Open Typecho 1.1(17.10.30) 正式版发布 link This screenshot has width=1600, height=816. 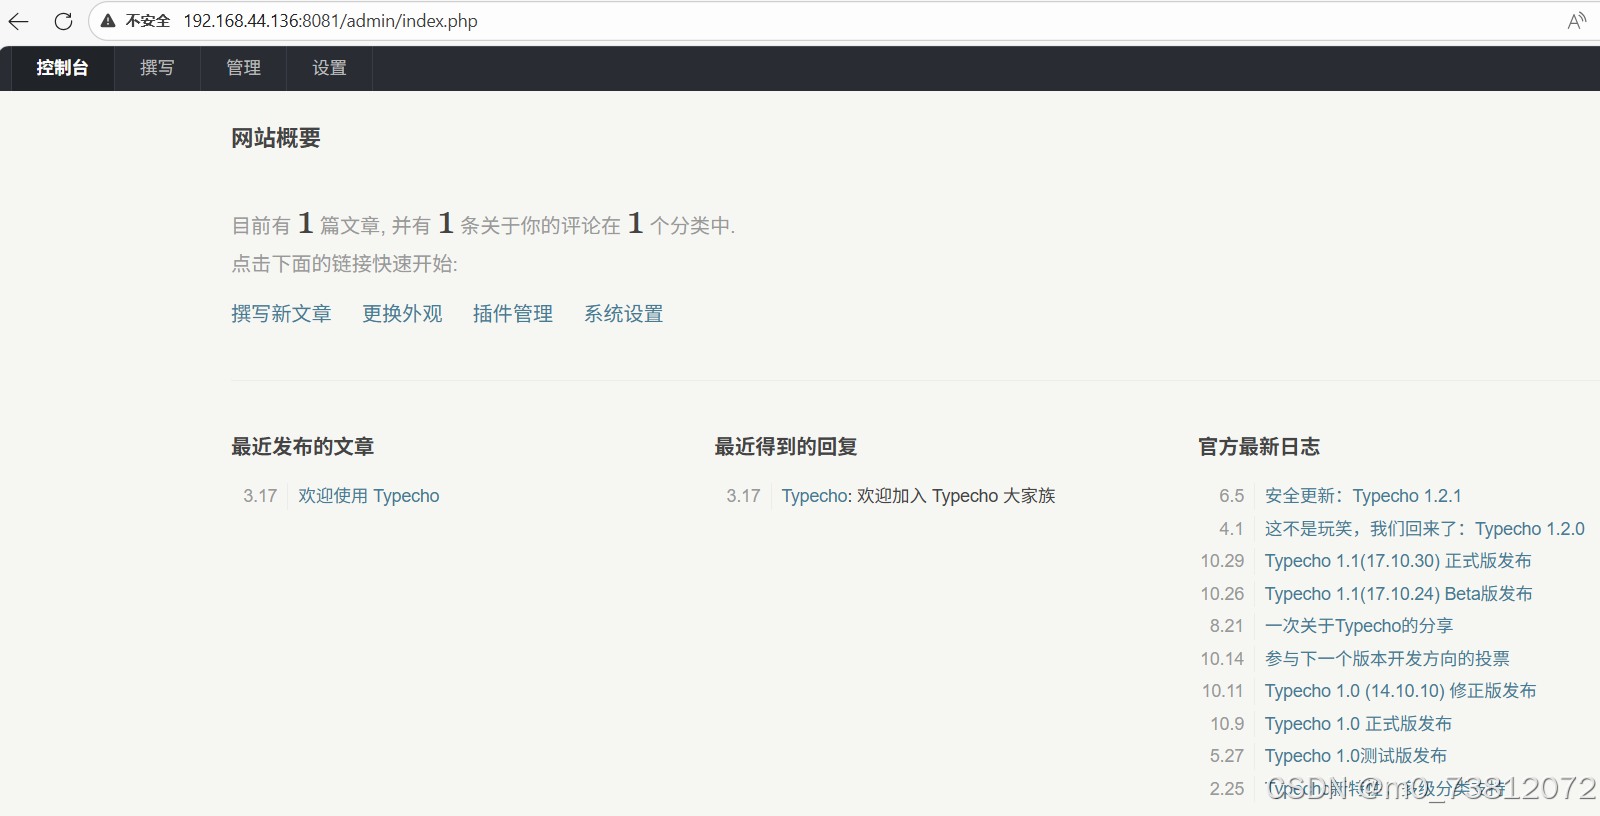(x=1398, y=561)
